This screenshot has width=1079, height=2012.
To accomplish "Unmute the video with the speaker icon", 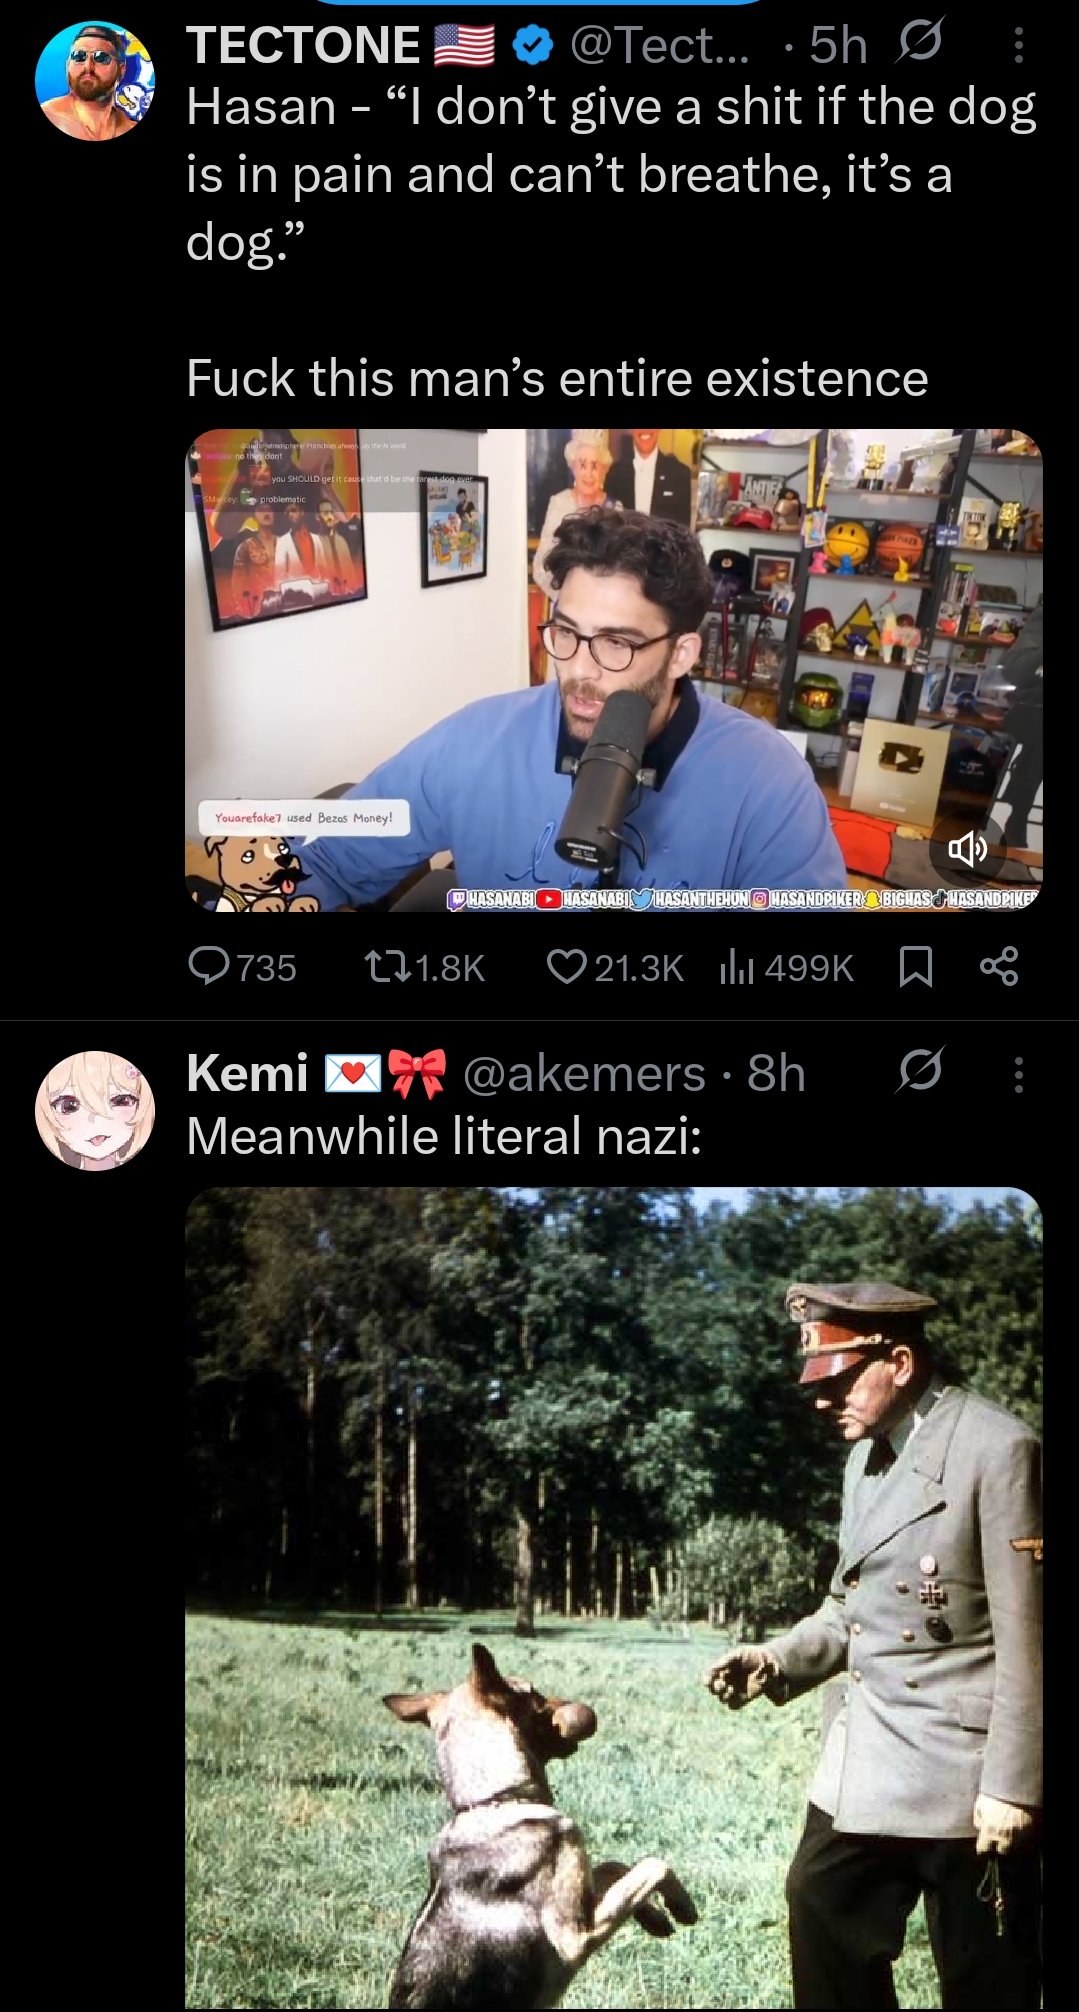I will (x=967, y=849).
